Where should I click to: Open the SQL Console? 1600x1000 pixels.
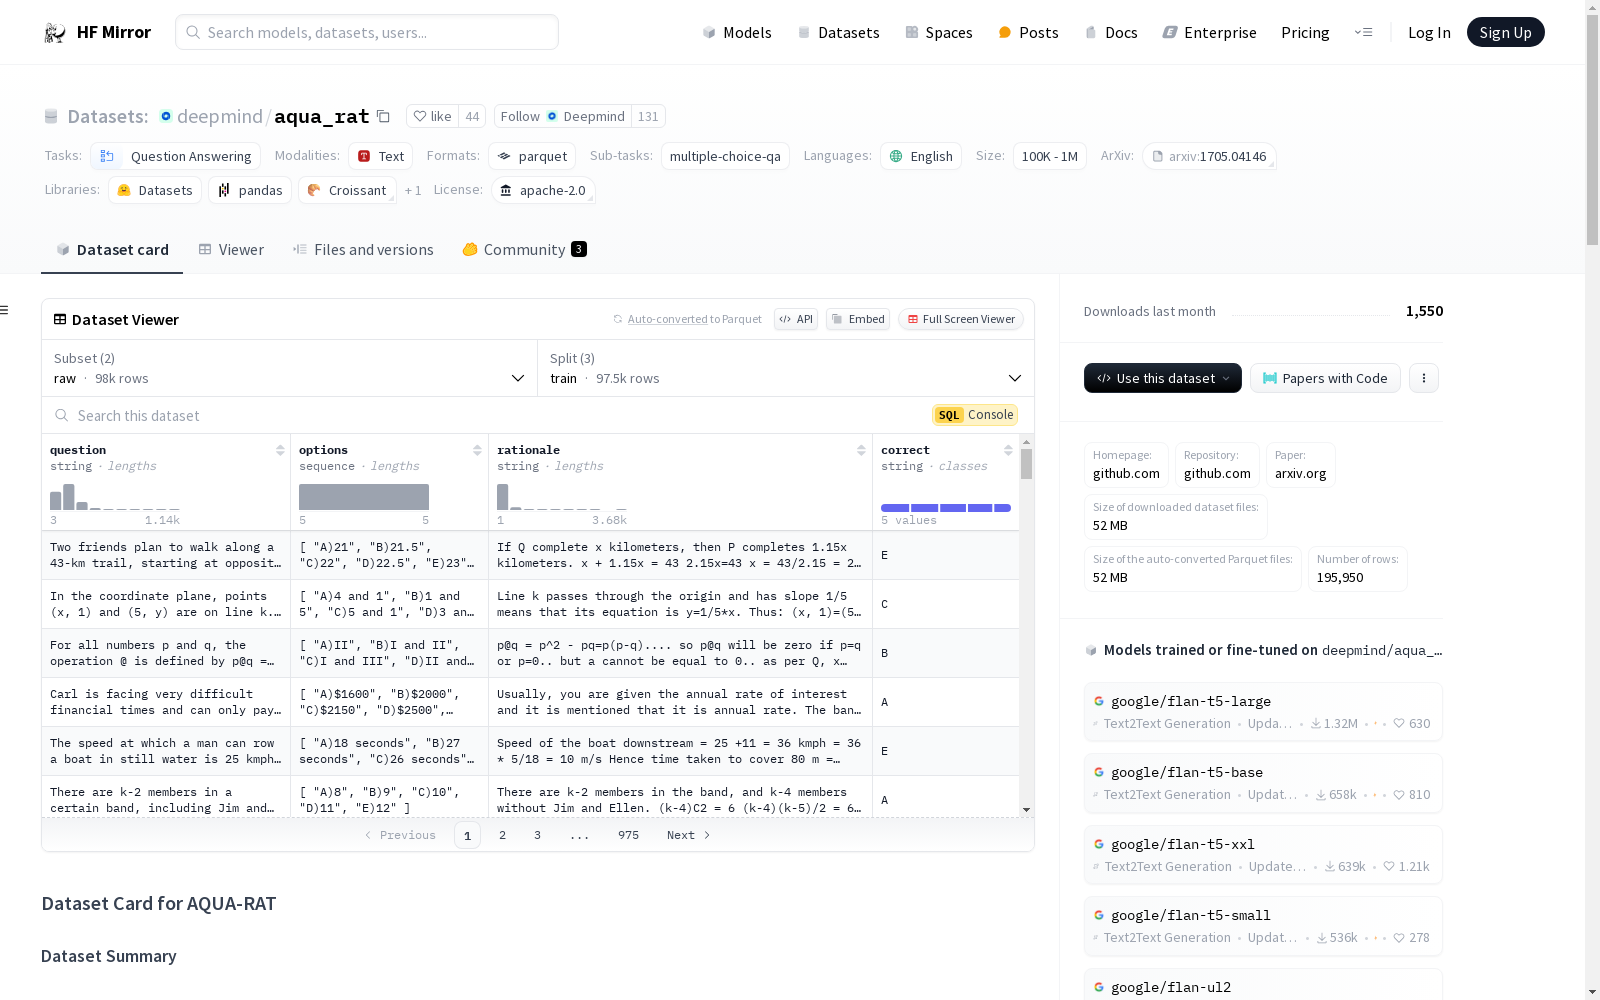point(975,415)
